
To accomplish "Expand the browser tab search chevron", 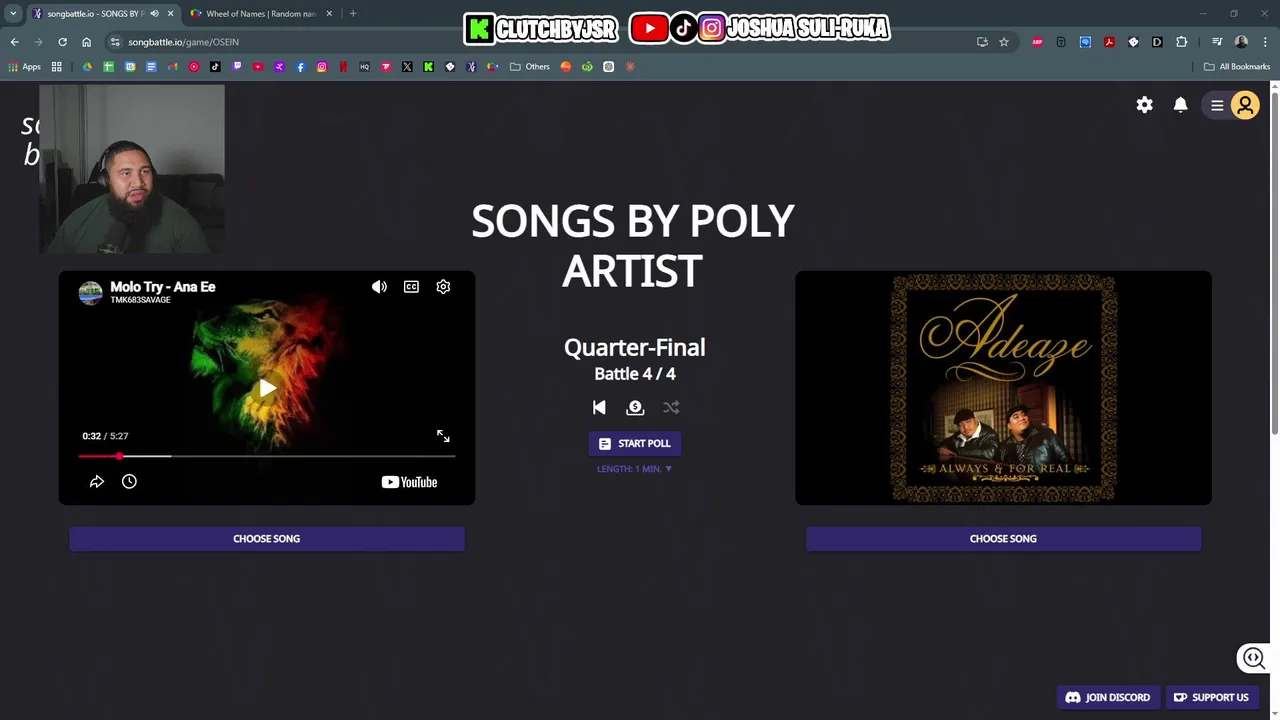I will pyautogui.click(x=13, y=14).
